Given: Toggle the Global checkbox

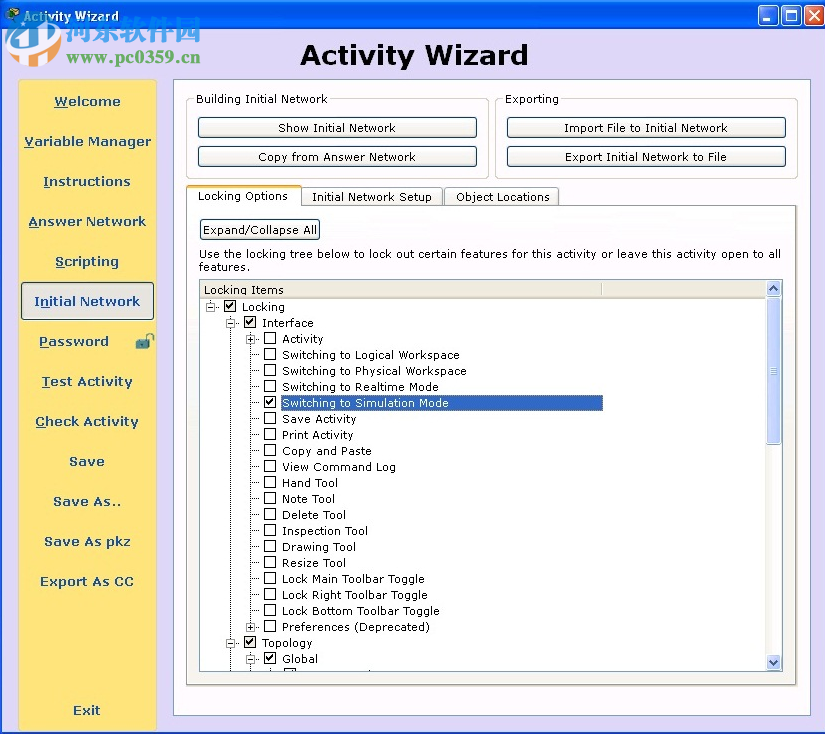Looking at the screenshot, I should 270,658.
